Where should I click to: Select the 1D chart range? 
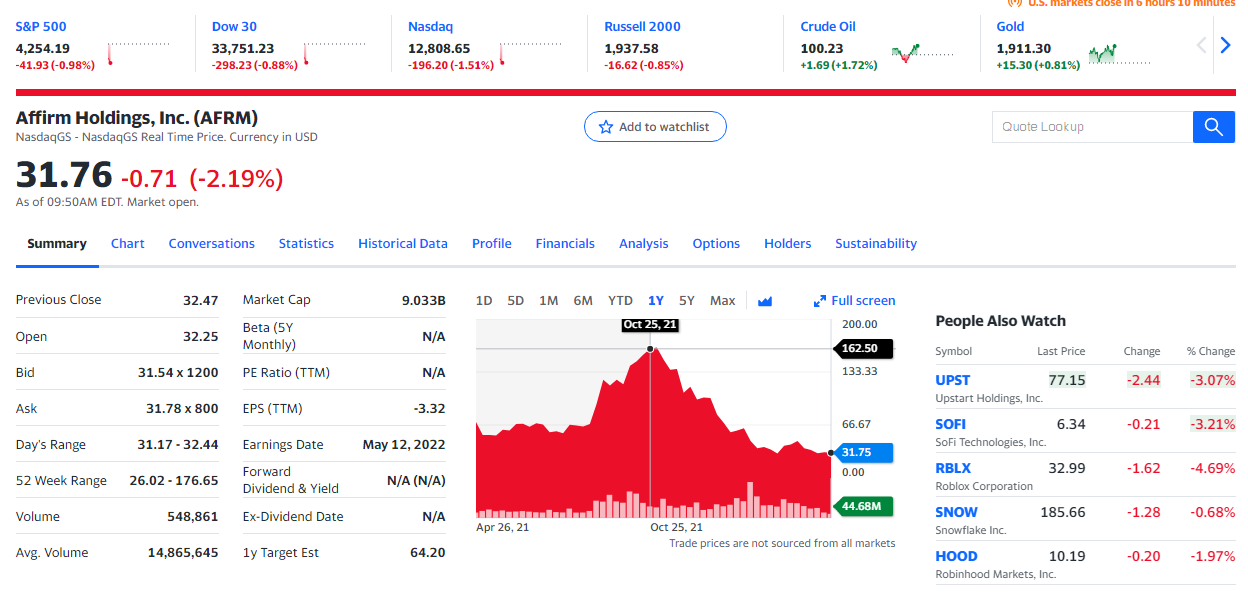point(484,301)
